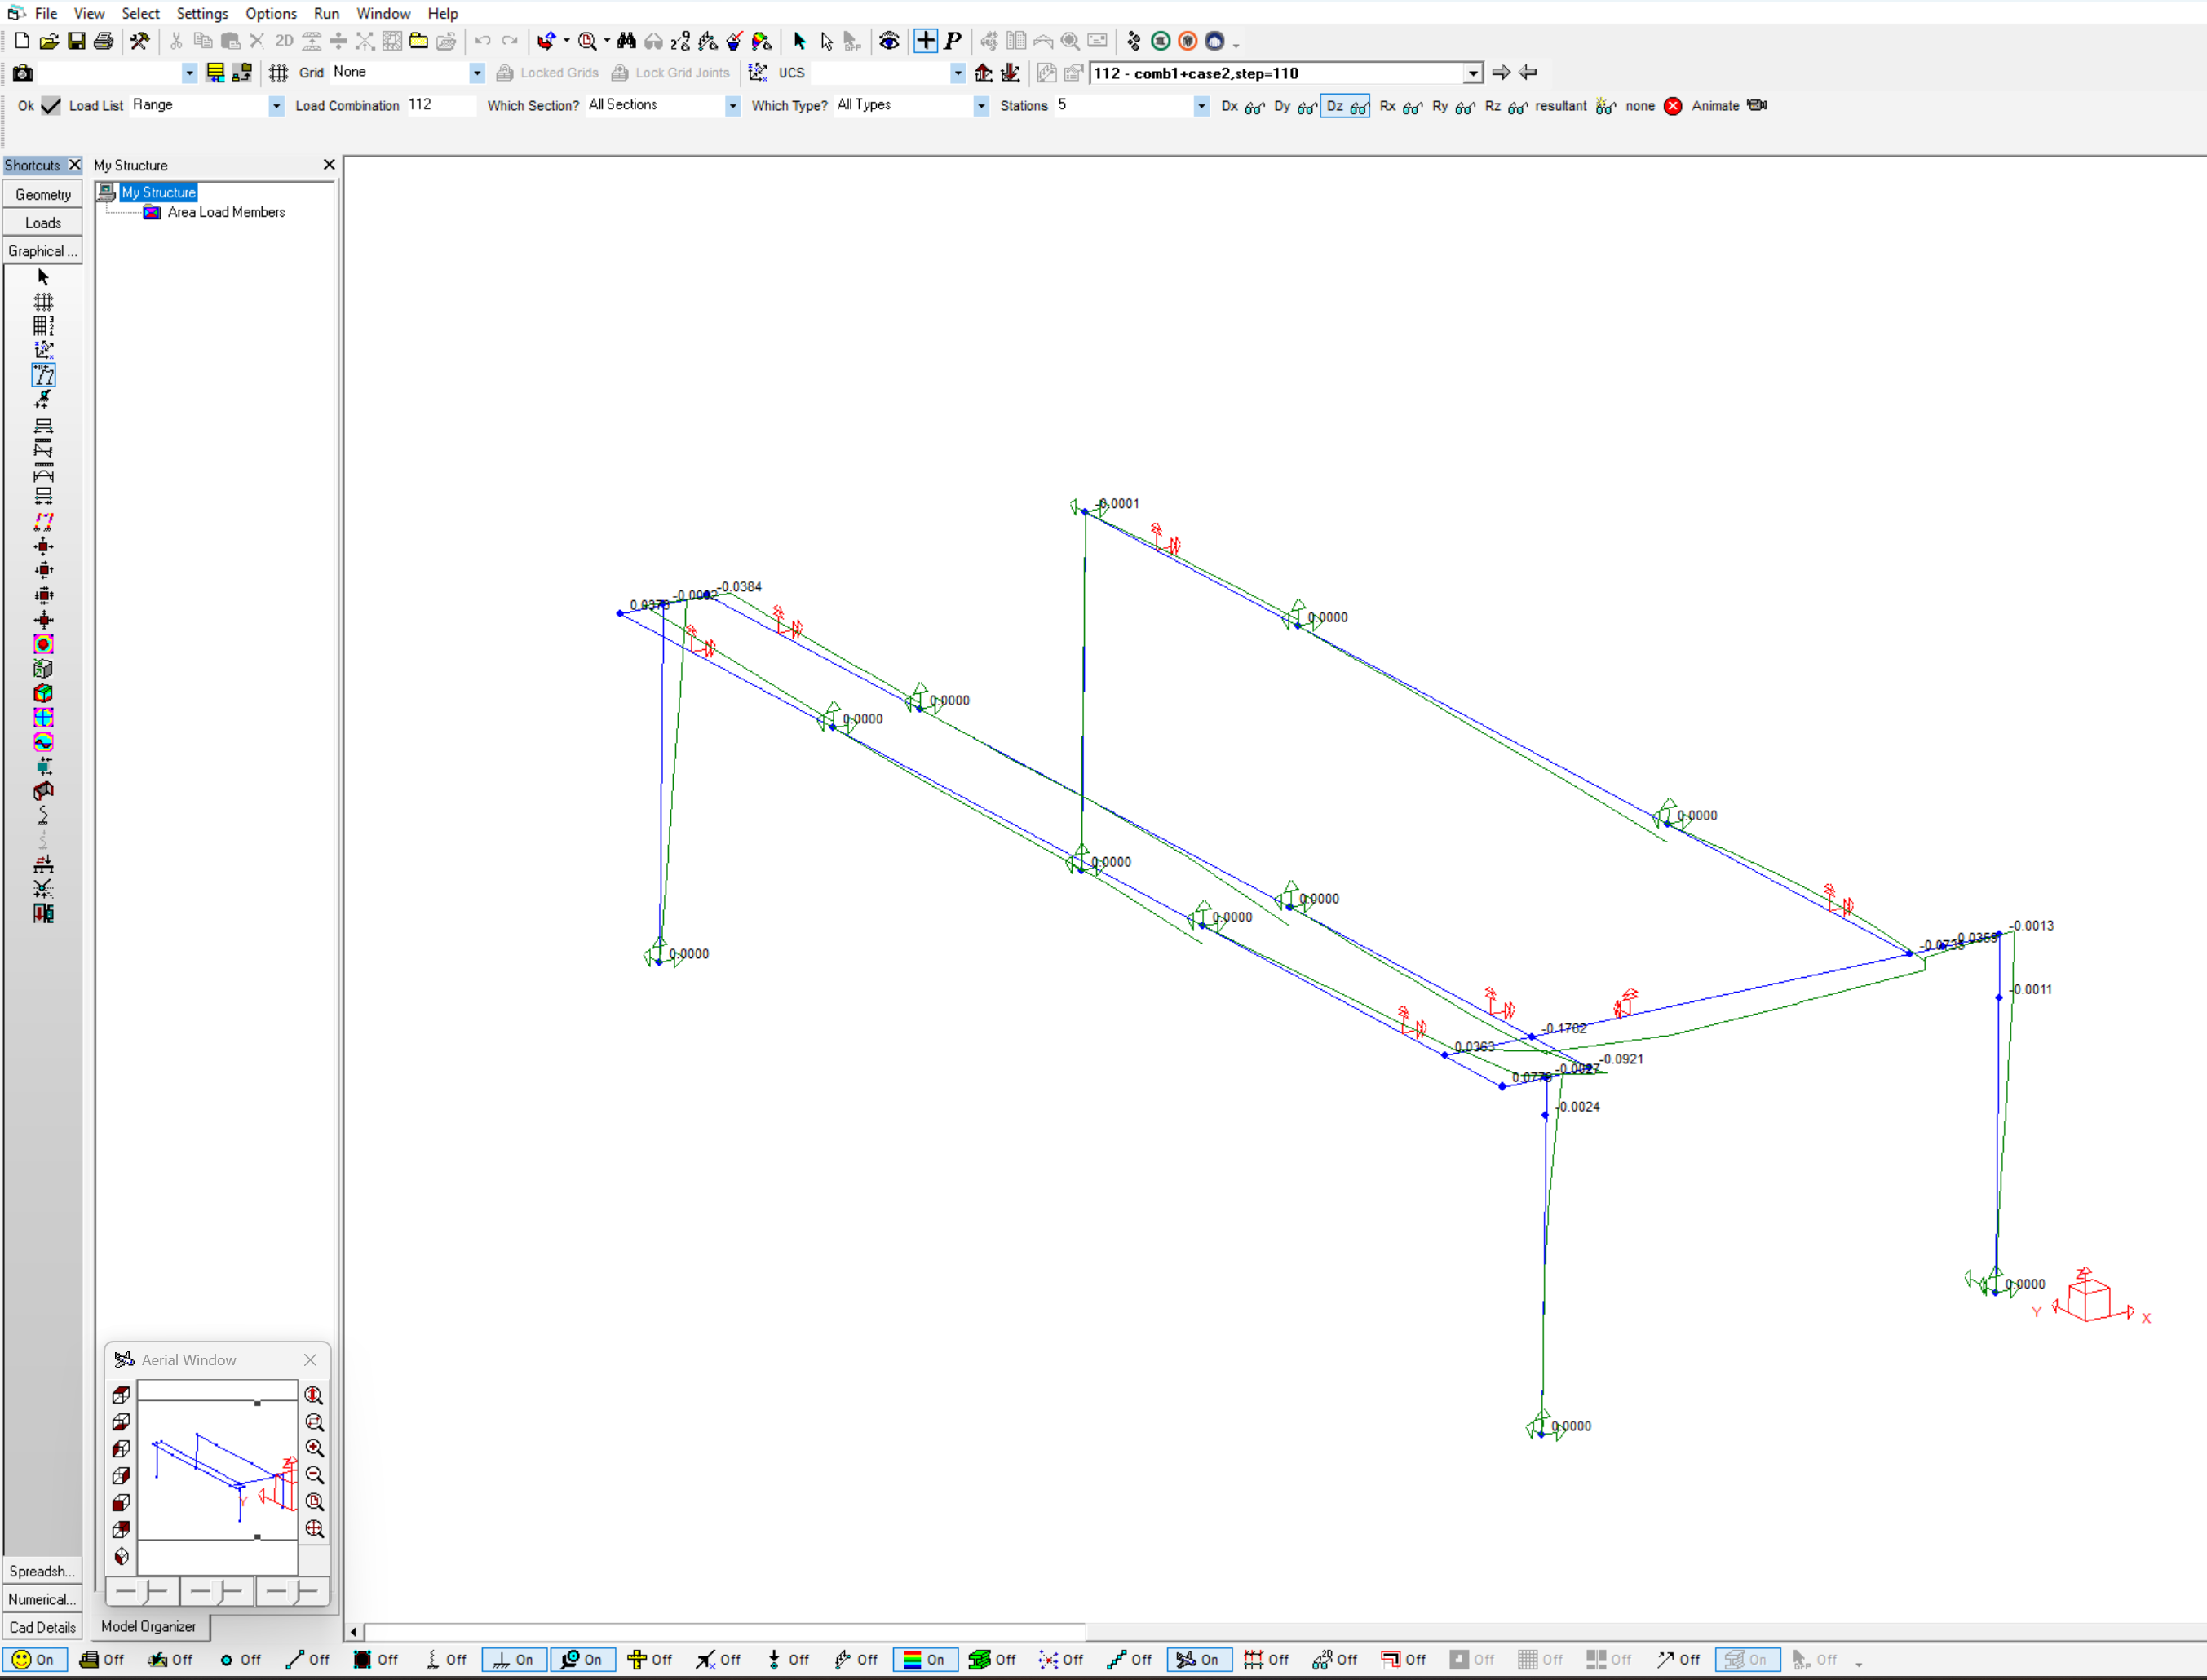
Task: Click the Aerial Window preview thumbnail
Action: click(x=217, y=1478)
